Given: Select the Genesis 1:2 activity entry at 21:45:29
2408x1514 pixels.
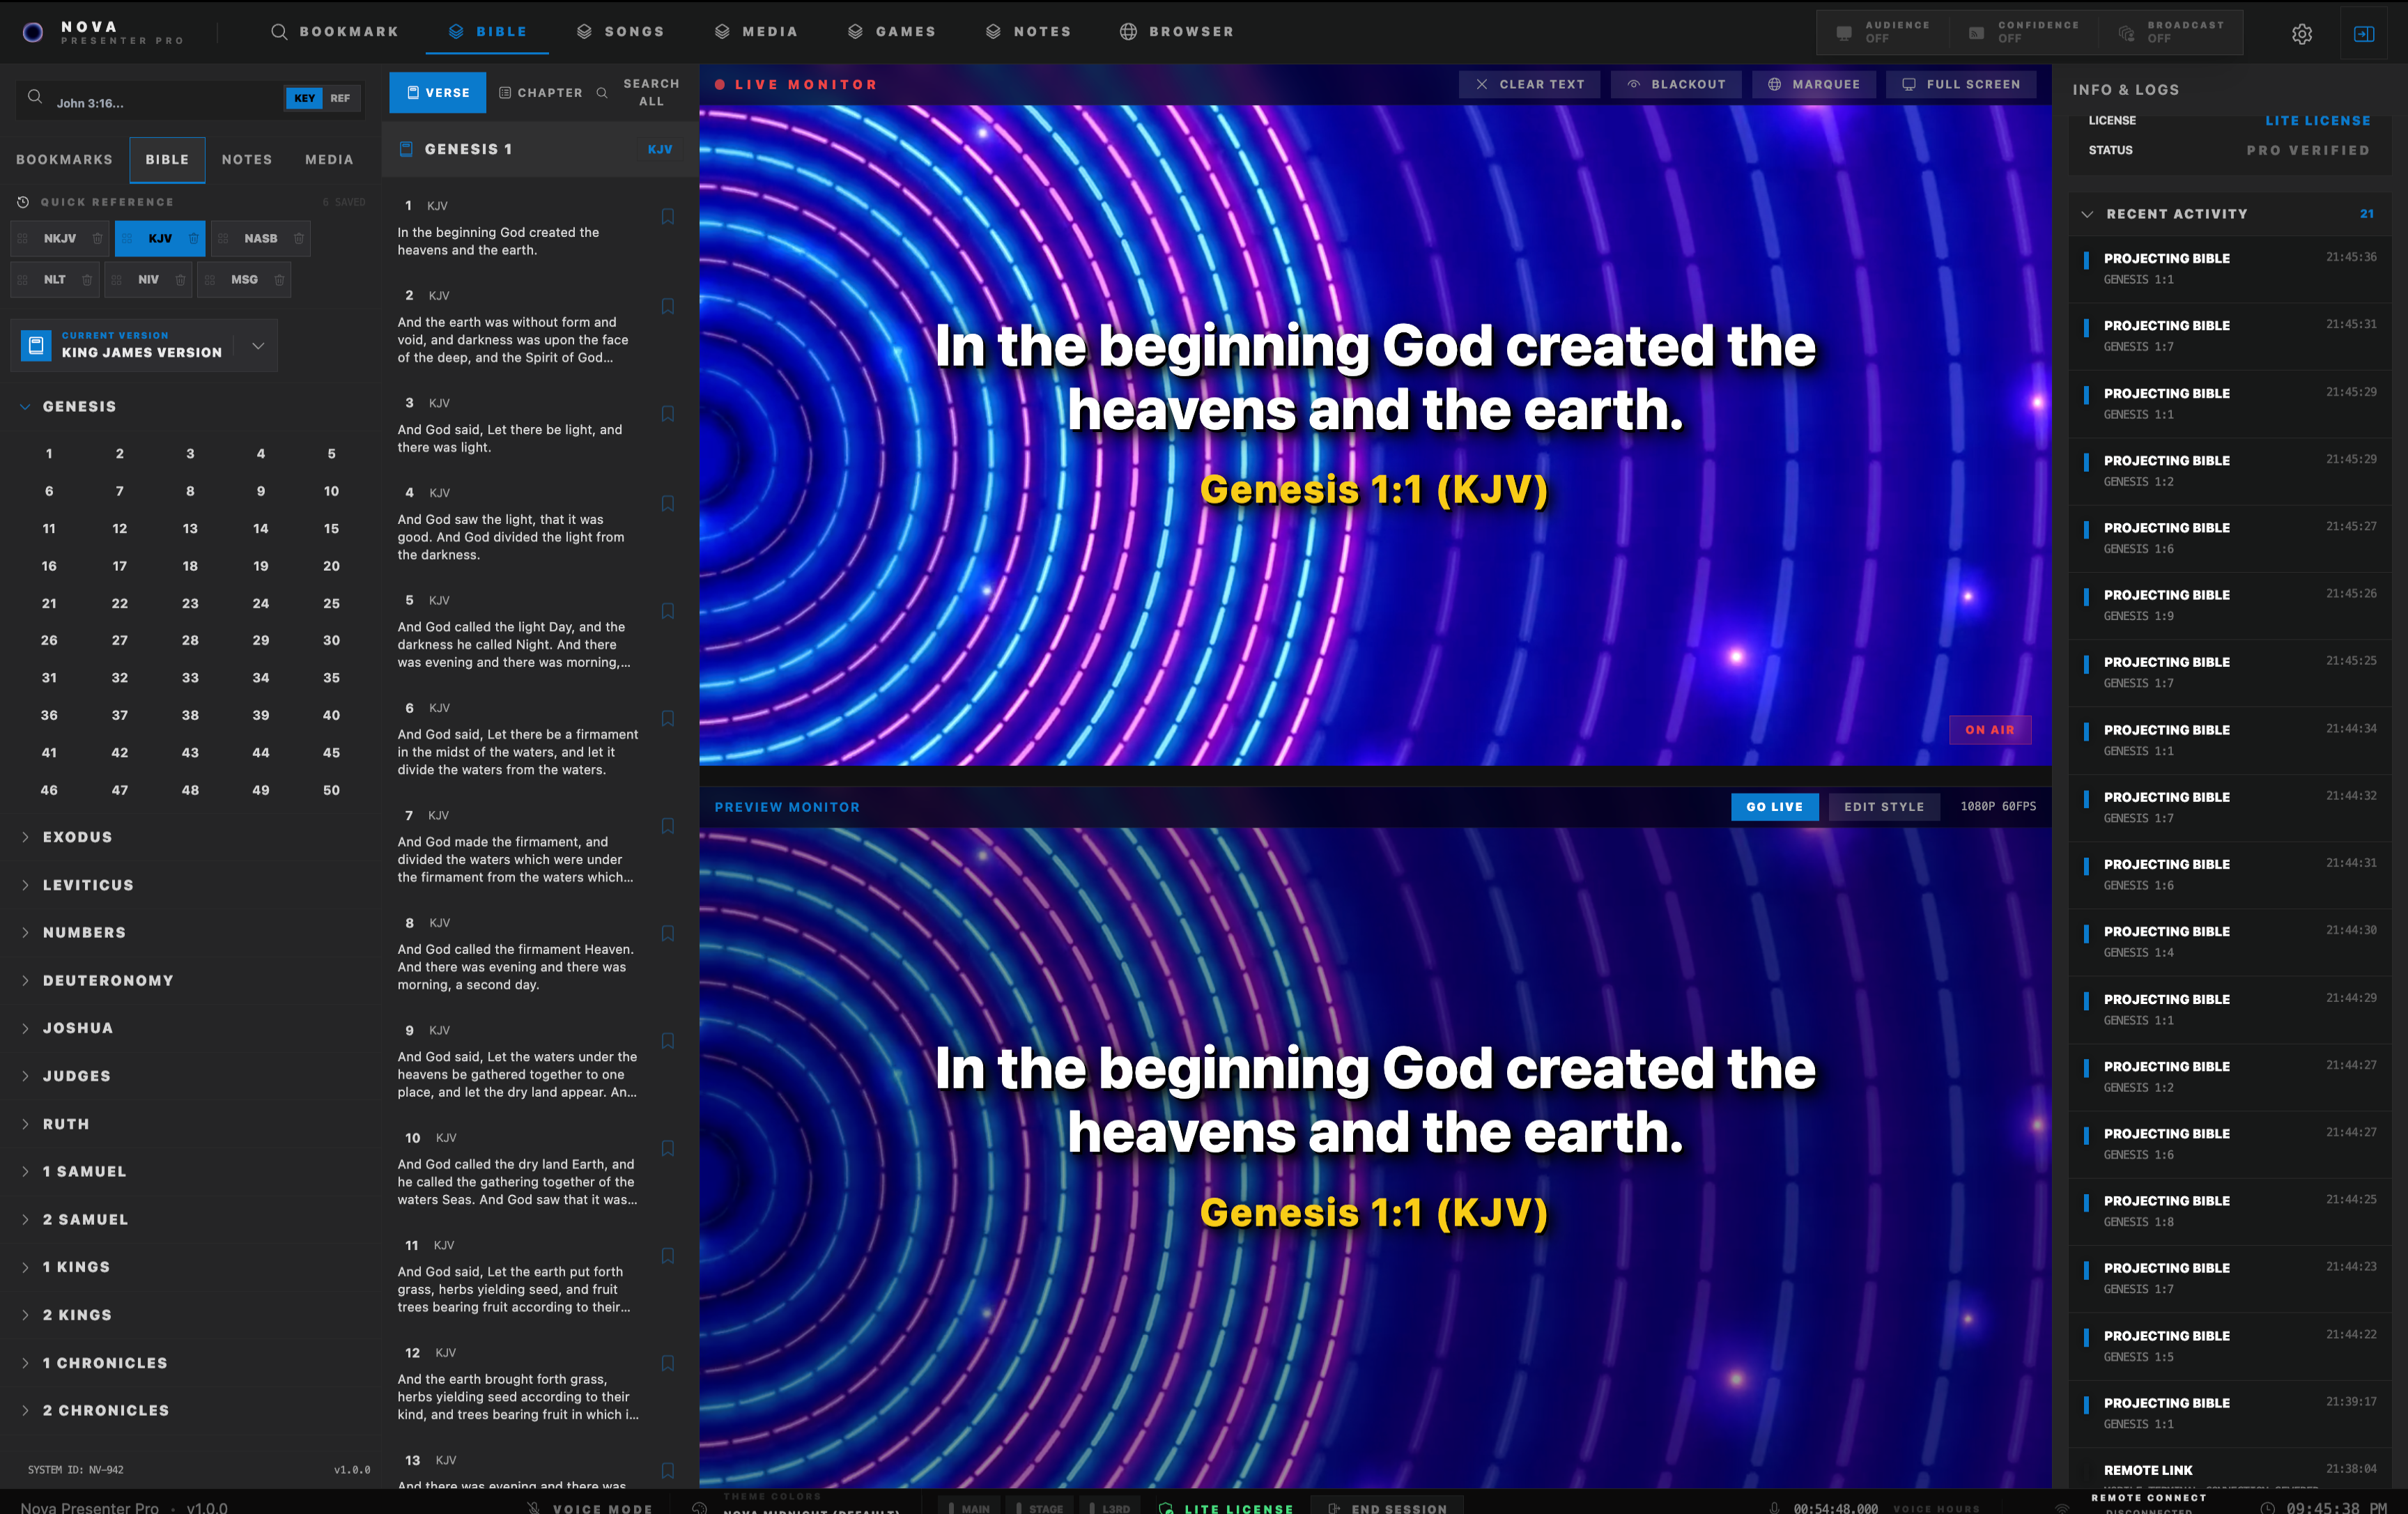Looking at the screenshot, I should 2230,471.
